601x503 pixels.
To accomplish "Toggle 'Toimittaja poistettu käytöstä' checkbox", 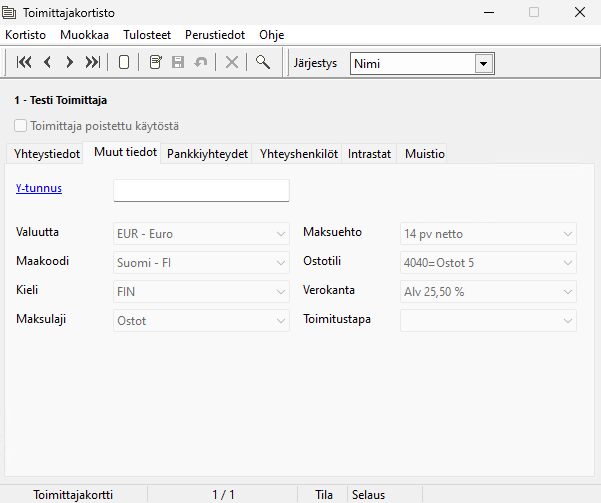I will pyautogui.click(x=20, y=126).
